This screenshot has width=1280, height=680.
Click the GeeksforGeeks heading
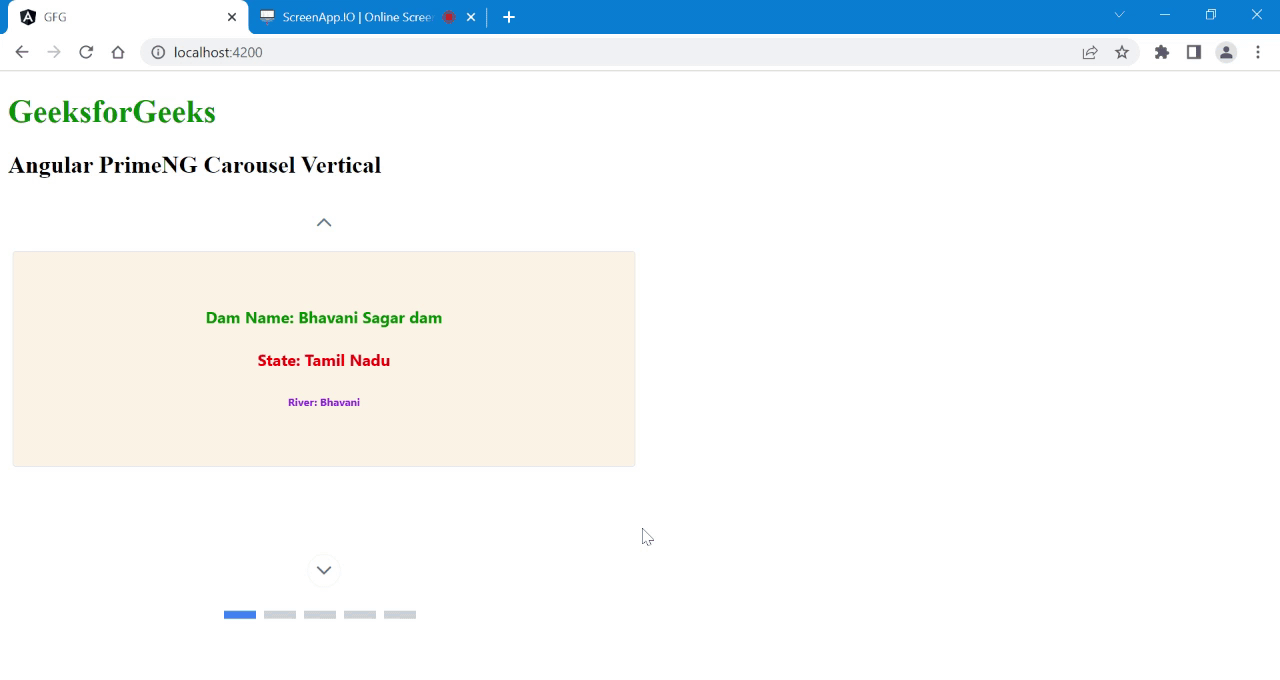pos(111,111)
